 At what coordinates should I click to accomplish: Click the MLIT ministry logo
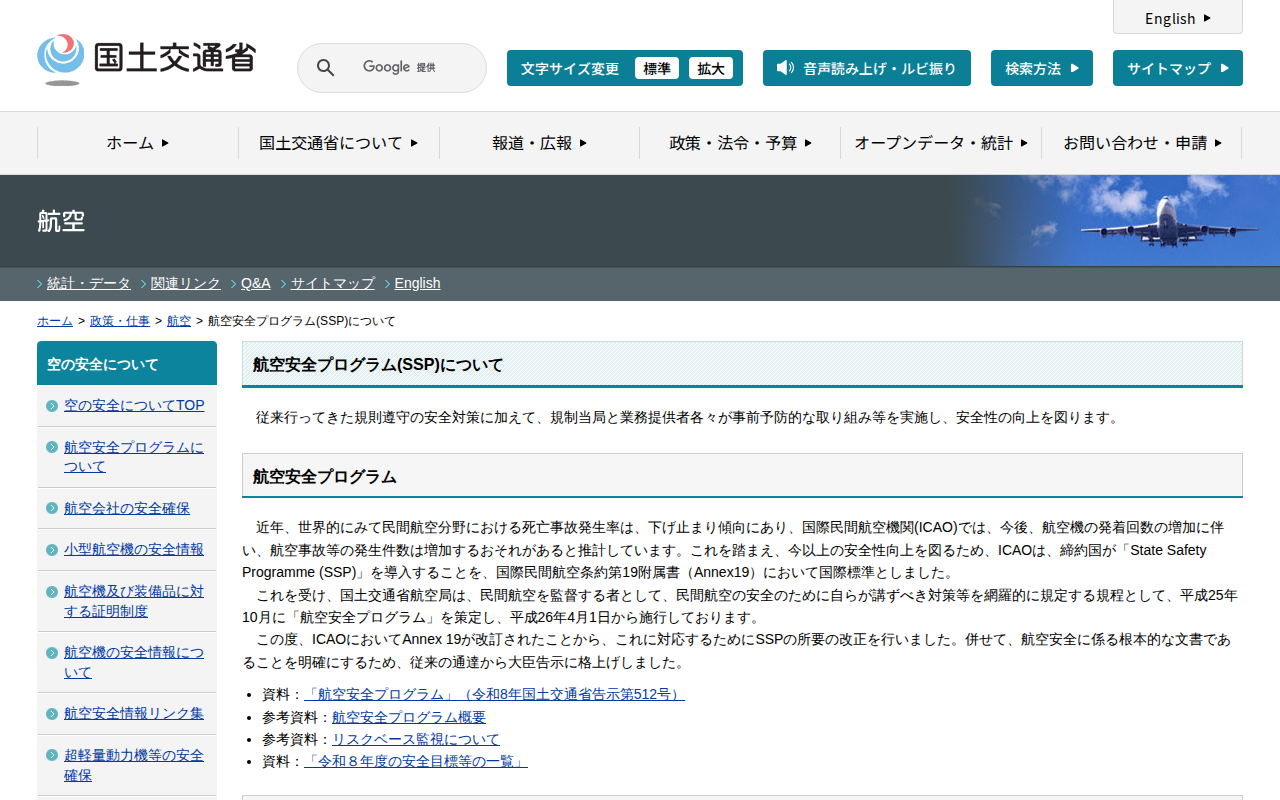point(146,58)
